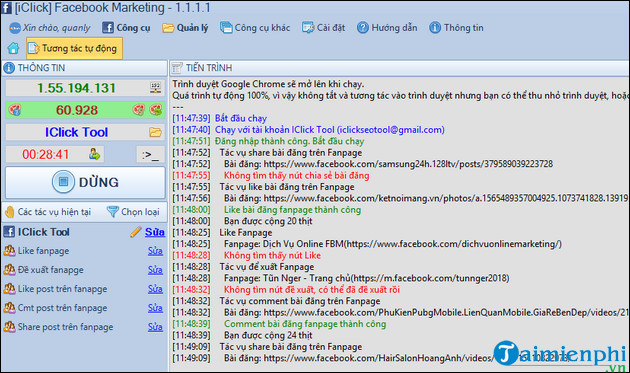Click the 60.928 points value
This screenshot has width=630, height=373.
tap(77, 110)
